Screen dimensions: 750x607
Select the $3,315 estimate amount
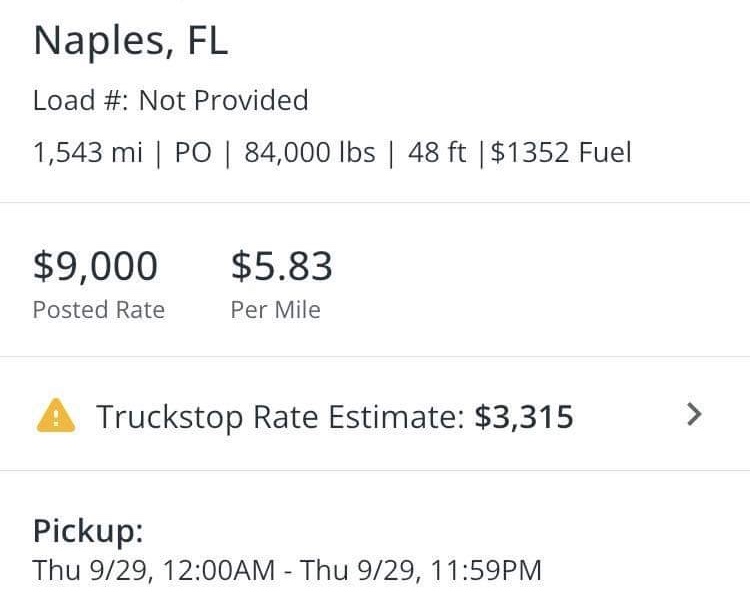524,416
